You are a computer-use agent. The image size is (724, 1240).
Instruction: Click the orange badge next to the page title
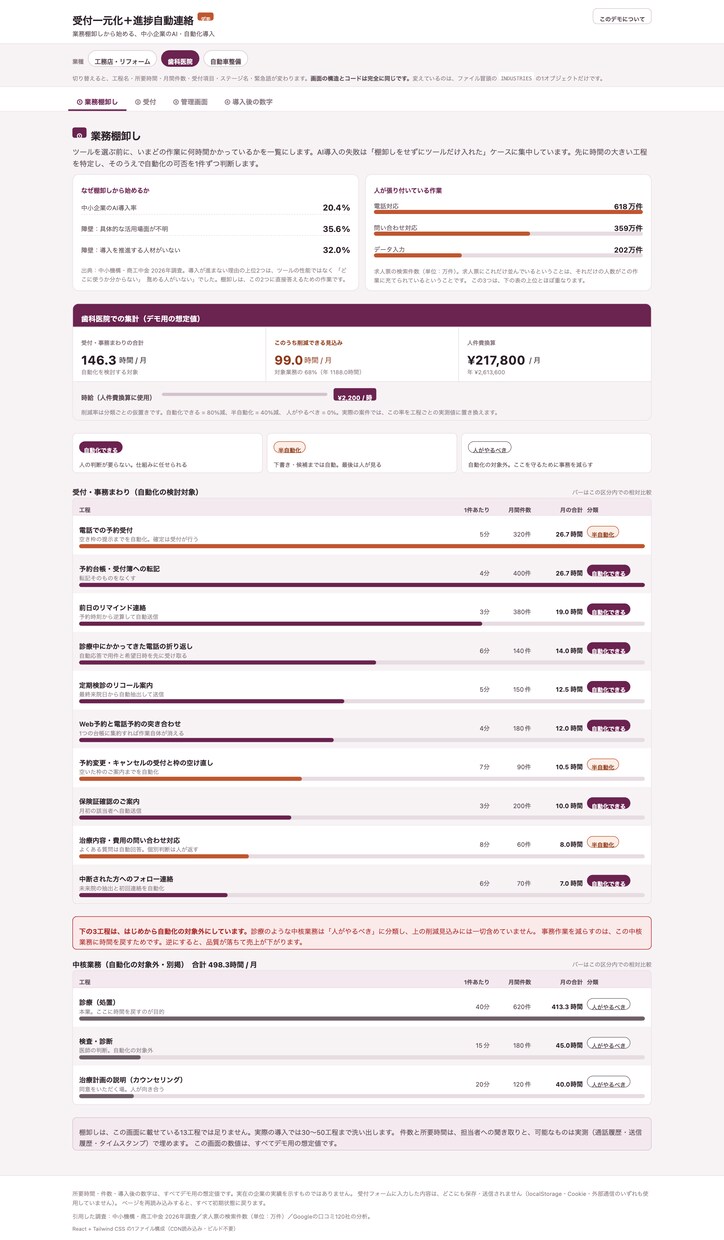tap(205, 18)
